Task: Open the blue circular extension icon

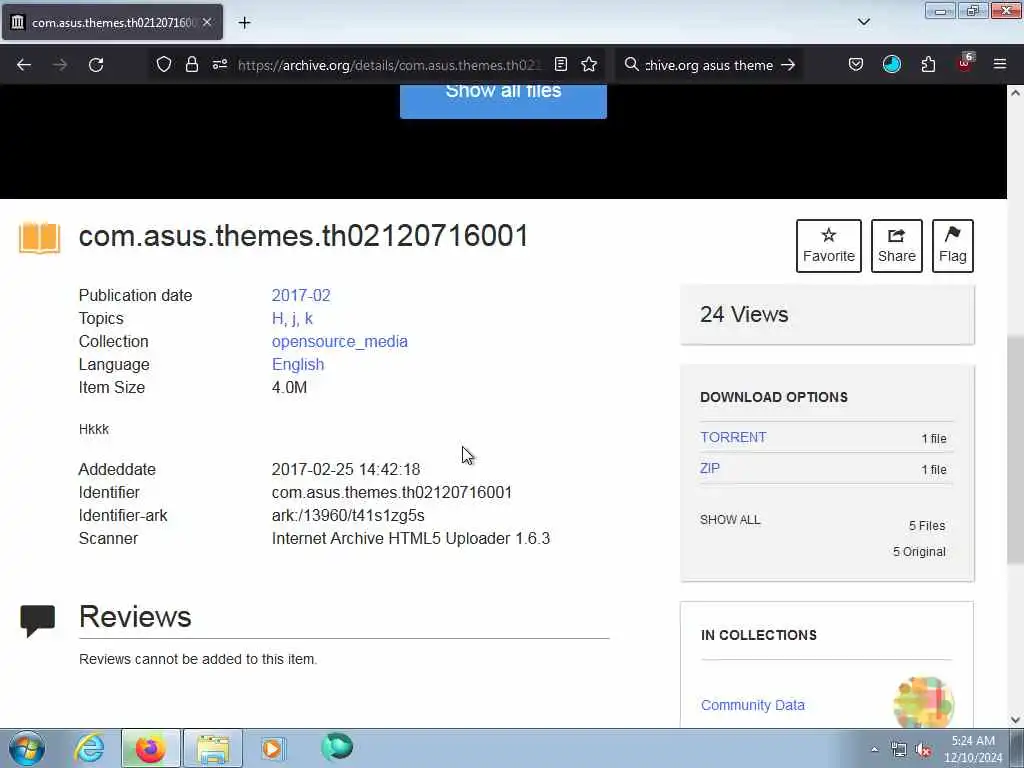Action: (891, 64)
